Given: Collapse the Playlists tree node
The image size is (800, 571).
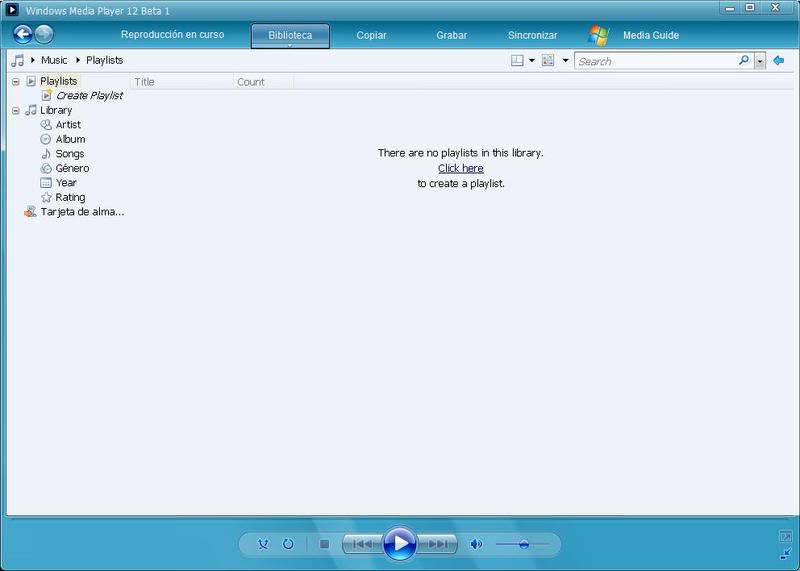Looking at the screenshot, I should coord(16,82).
